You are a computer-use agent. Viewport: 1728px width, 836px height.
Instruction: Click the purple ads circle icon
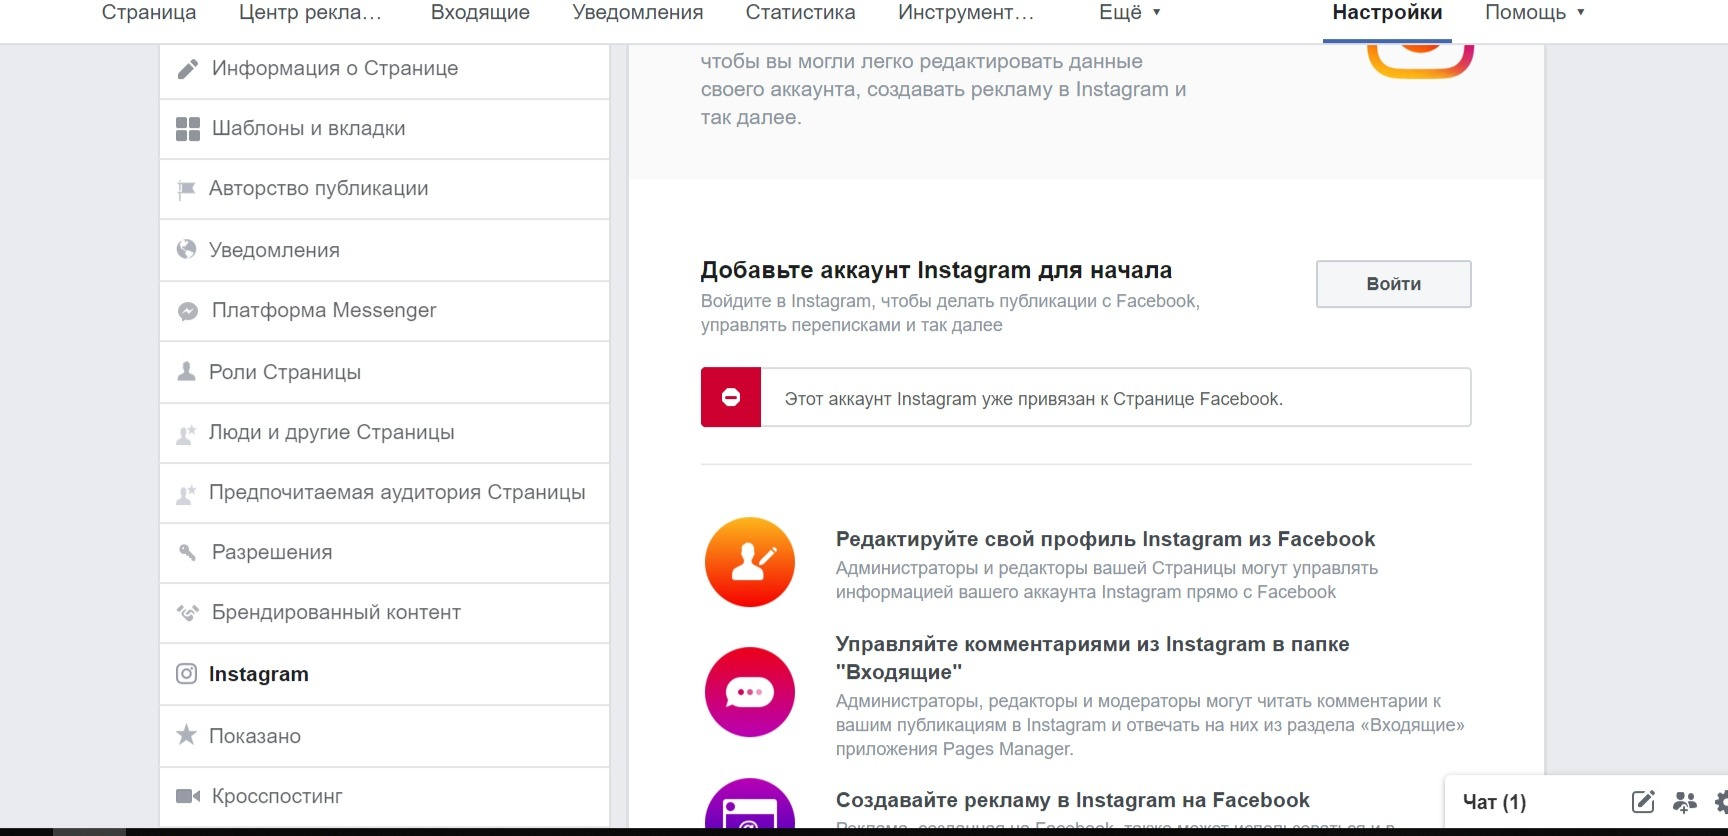[x=750, y=804]
